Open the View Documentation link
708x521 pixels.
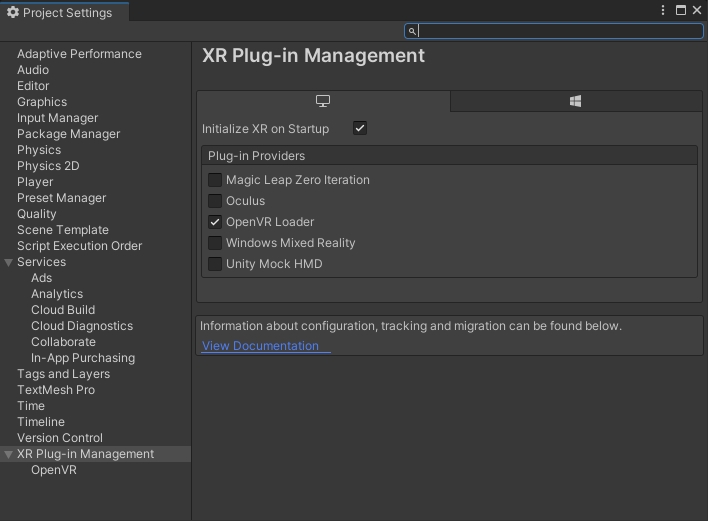(x=260, y=346)
